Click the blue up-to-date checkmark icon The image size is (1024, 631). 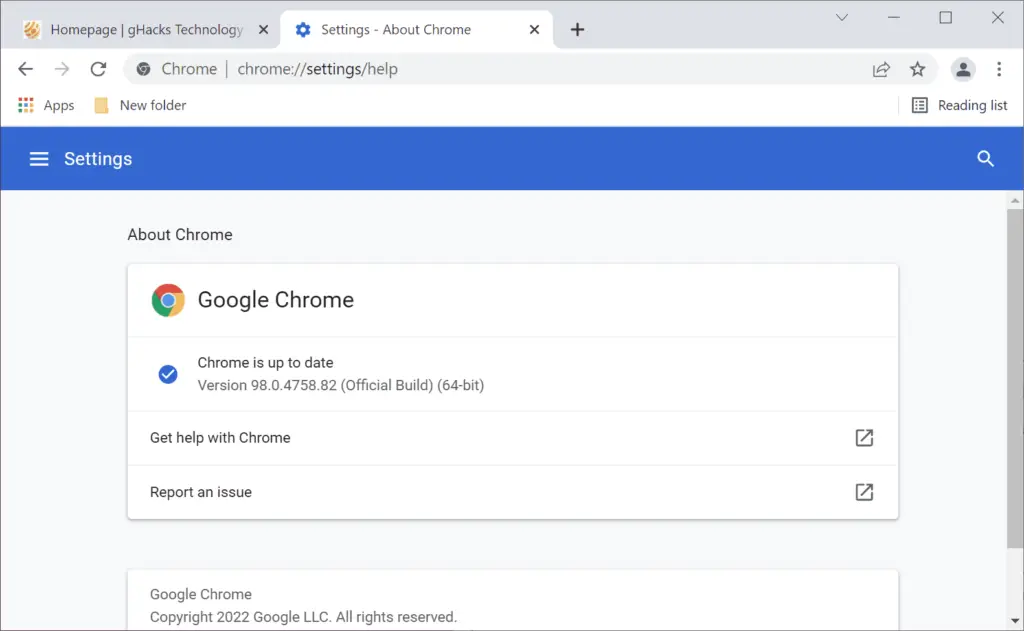coord(168,374)
